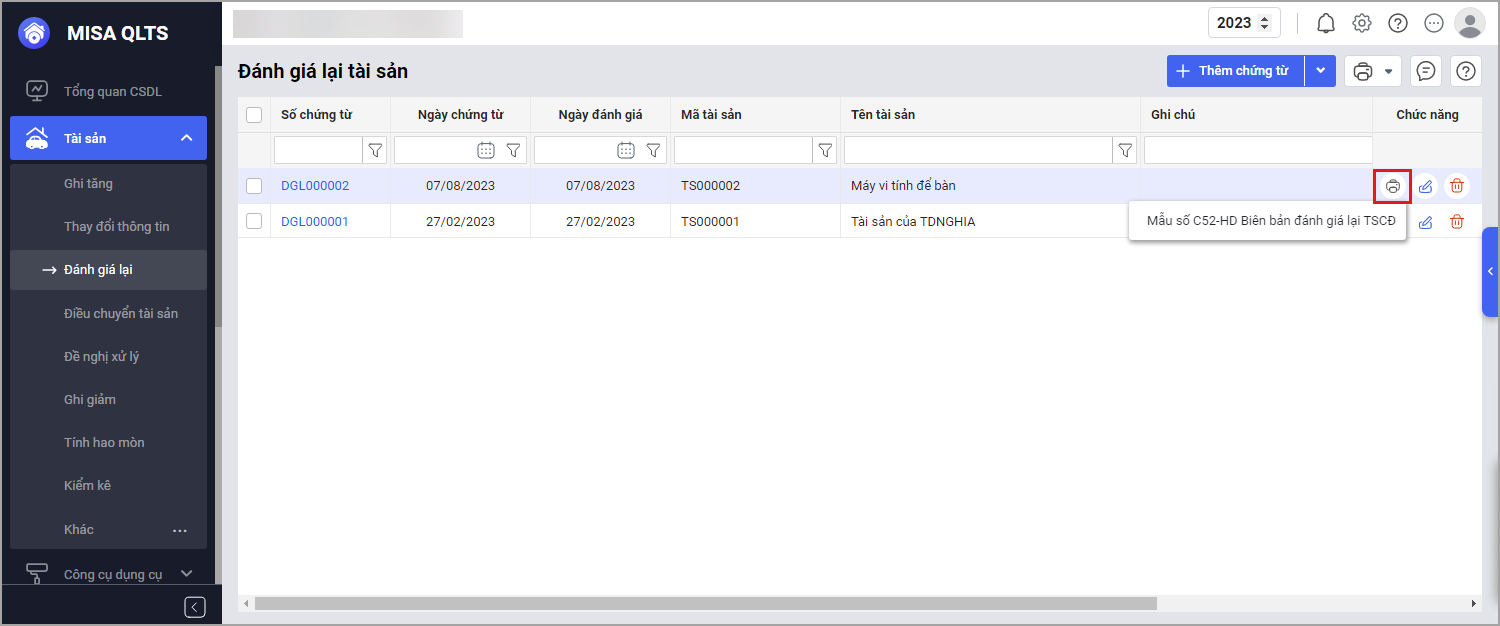
Task: Go to Tổng quan CSDL in sidebar
Action: click(113, 91)
